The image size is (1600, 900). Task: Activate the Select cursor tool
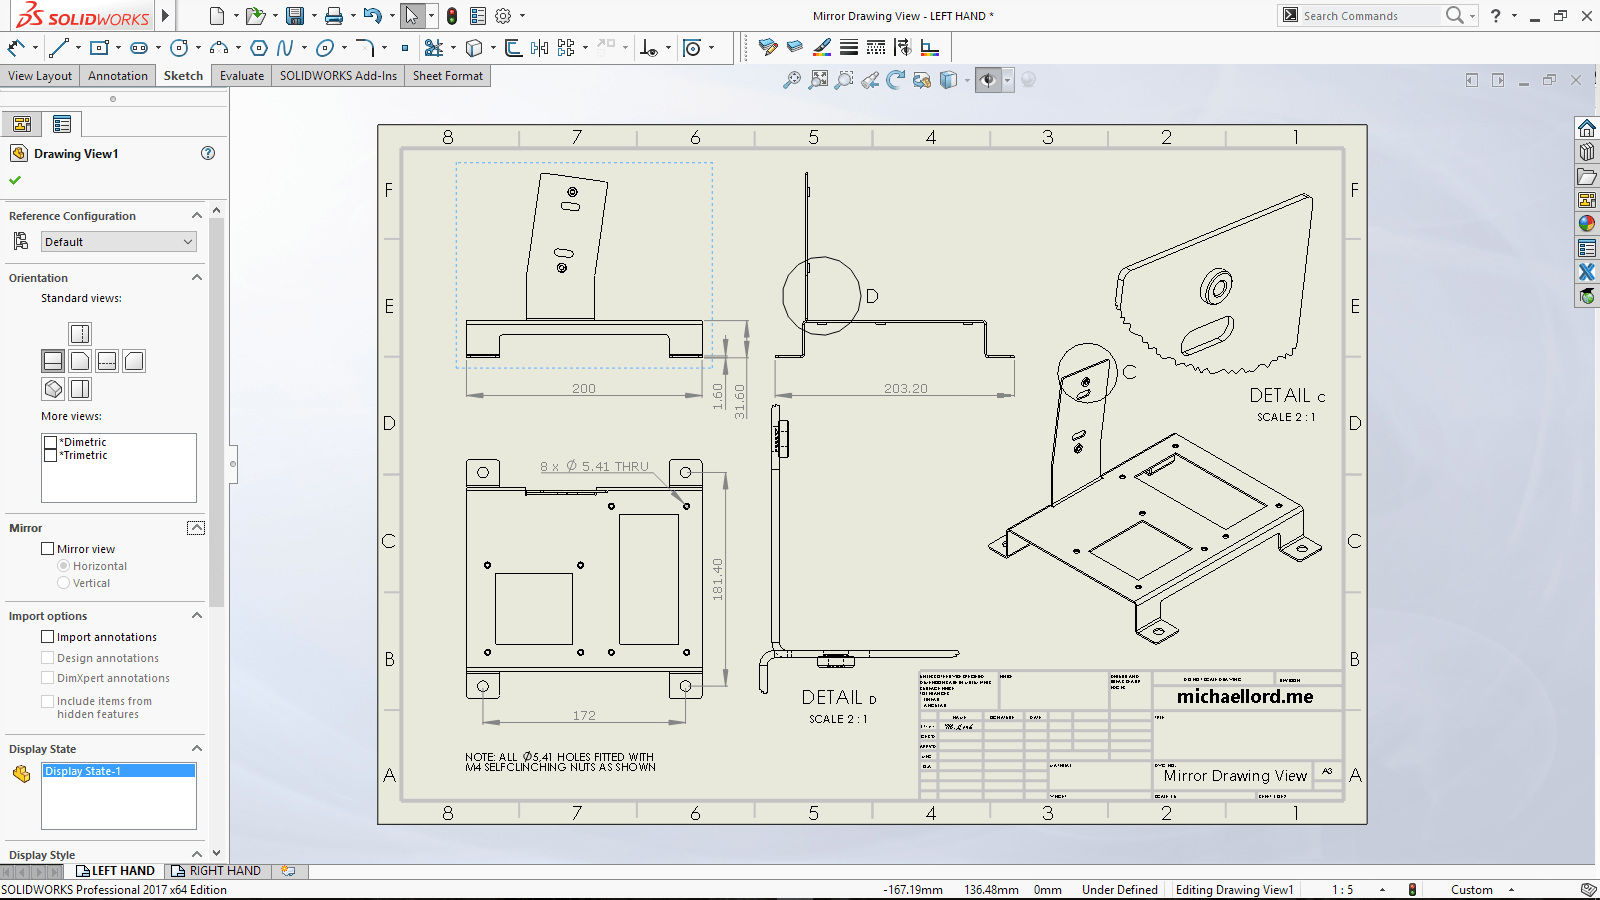coord(411,16)
